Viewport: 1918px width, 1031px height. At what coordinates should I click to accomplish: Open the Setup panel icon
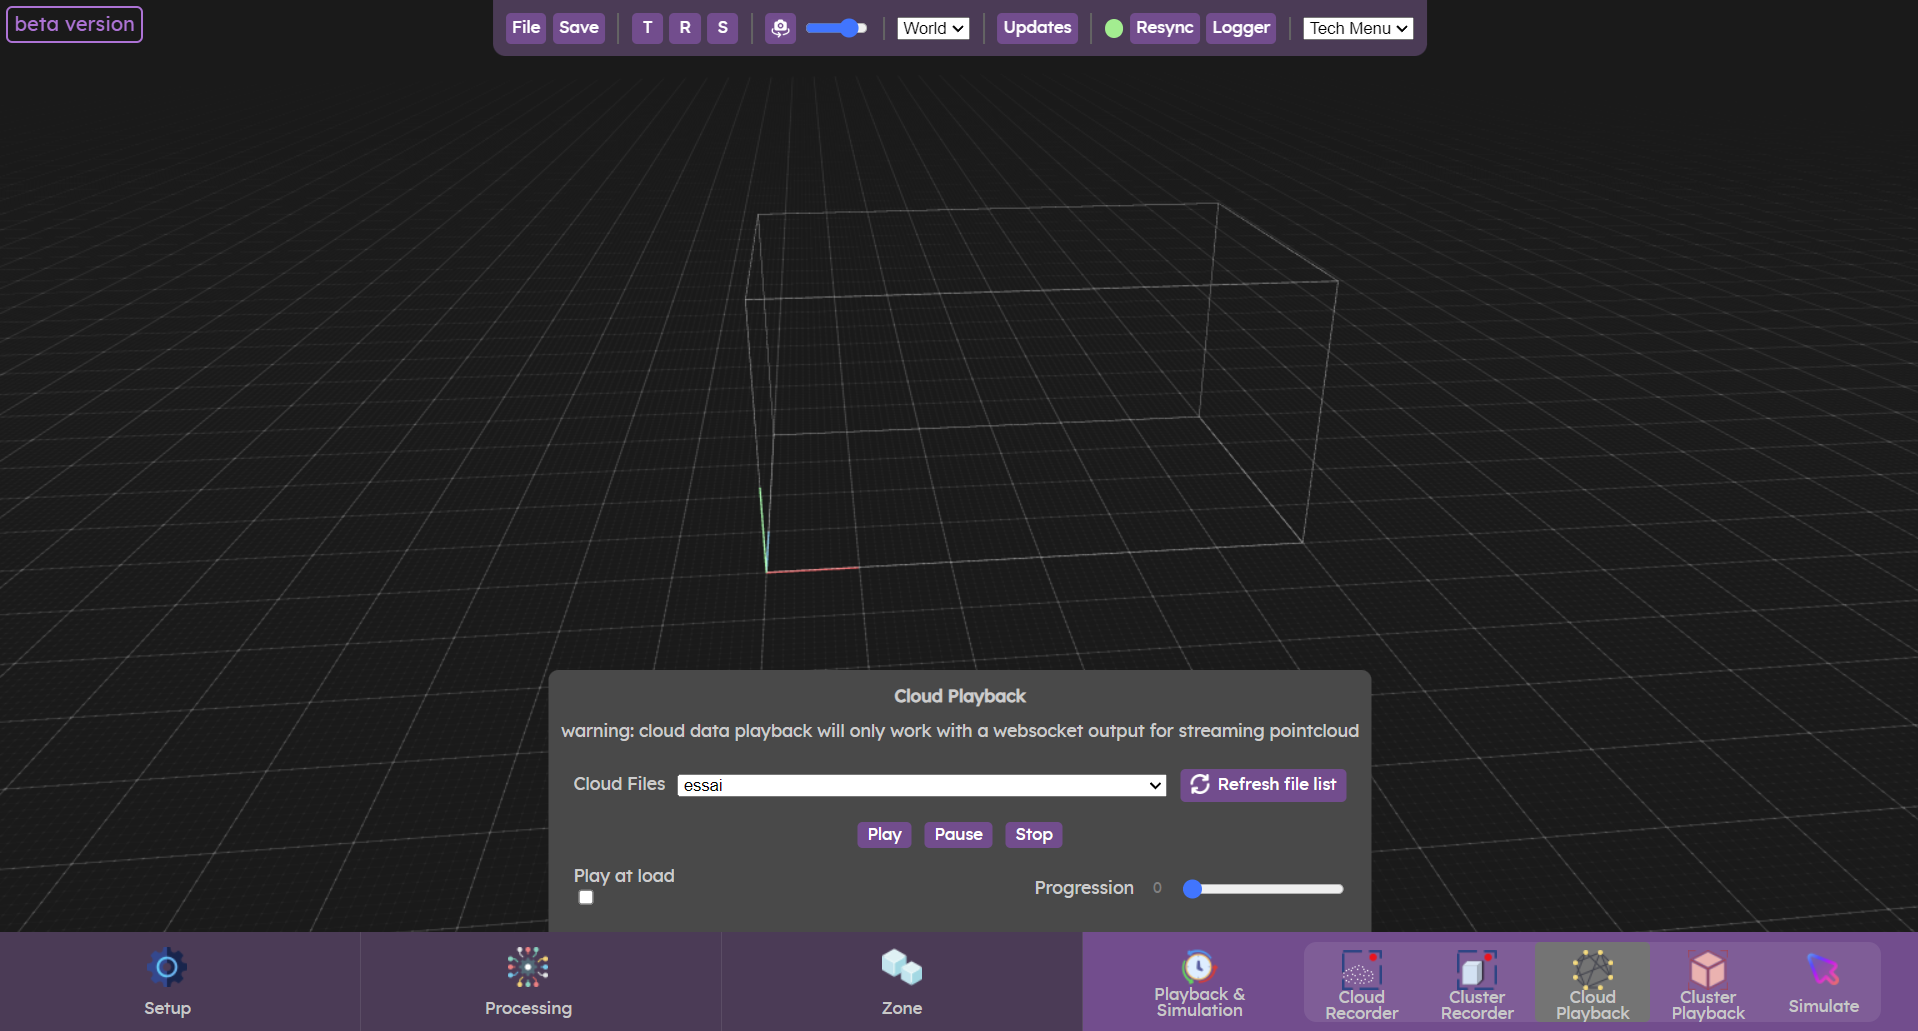point(166,969)
